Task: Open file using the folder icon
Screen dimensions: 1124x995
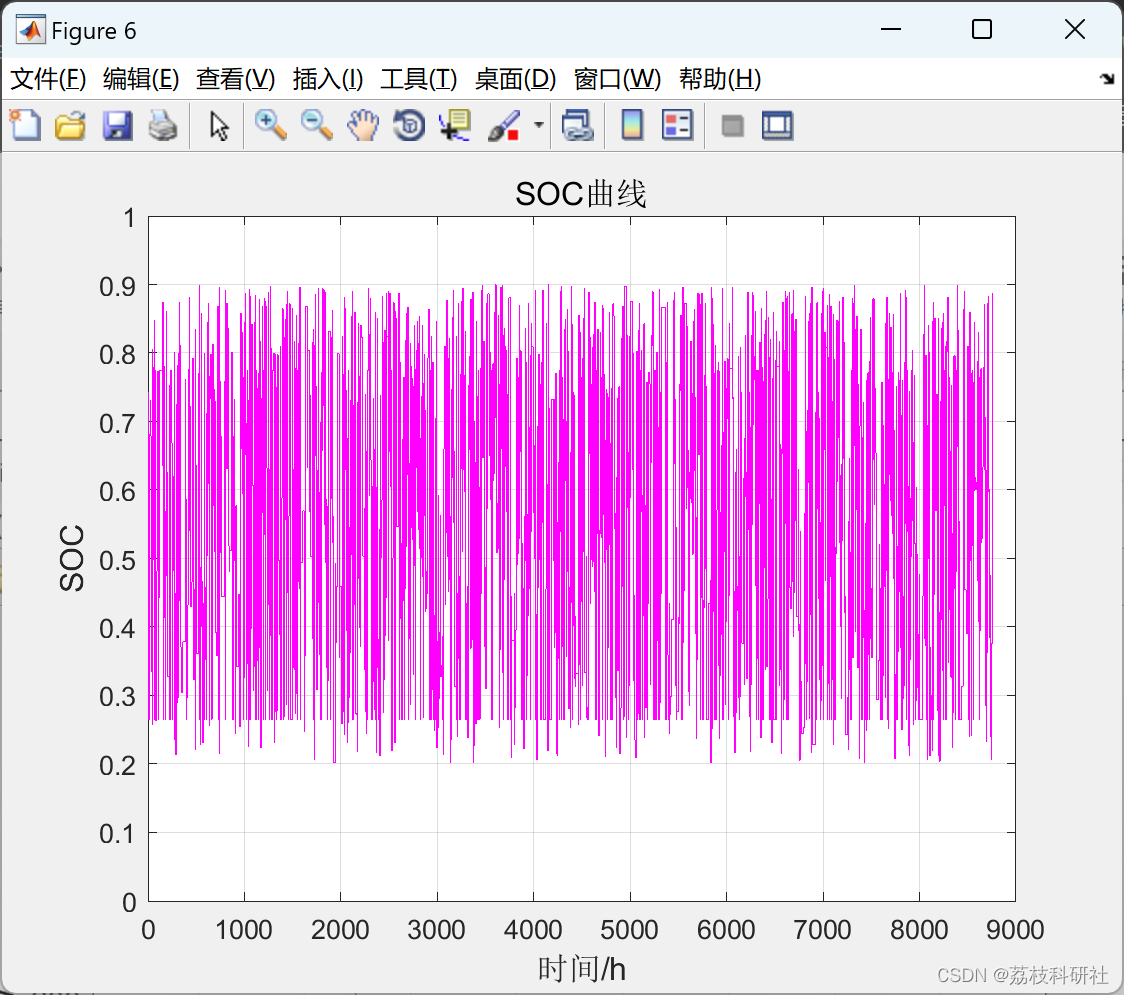Action: (70, 125)
